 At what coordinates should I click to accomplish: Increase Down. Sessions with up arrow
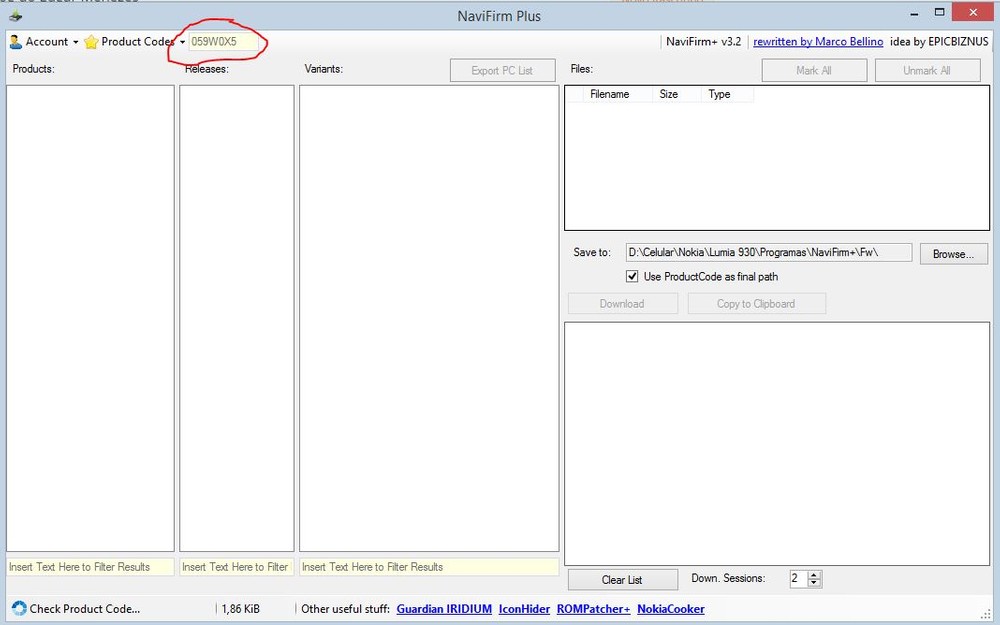(814, 575)
